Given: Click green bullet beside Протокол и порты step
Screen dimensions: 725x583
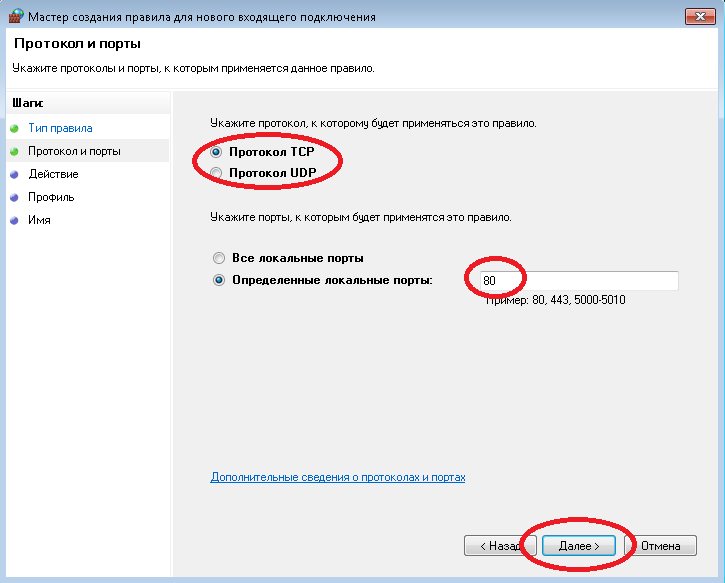Looking at the screenshot, I should [x=14, y=151].
